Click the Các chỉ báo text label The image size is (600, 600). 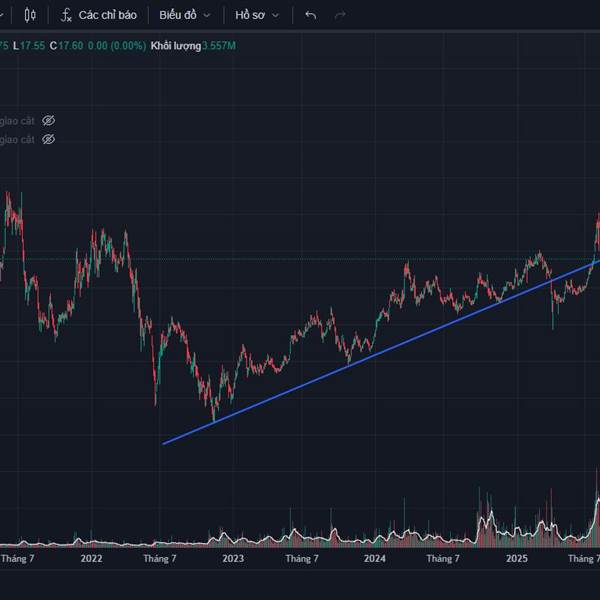tap(107, 15)
